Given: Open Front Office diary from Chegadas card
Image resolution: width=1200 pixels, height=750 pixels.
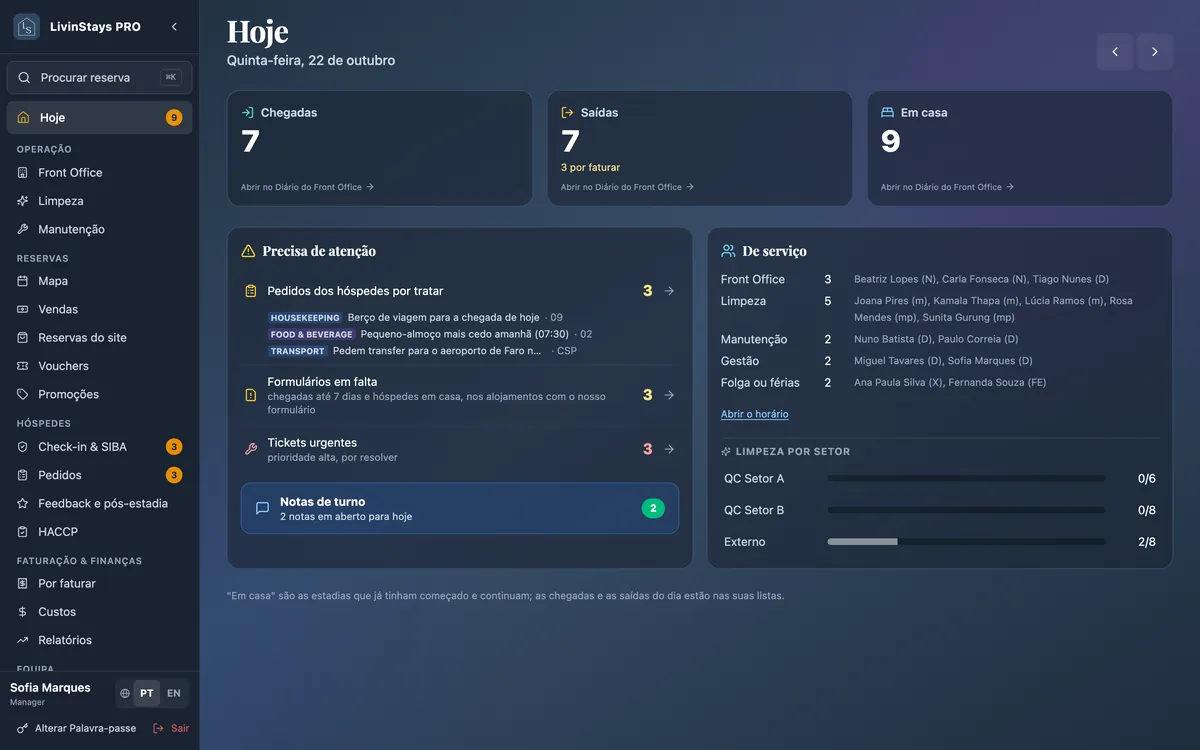Looking at the screenshot, I should pos(307,187).
